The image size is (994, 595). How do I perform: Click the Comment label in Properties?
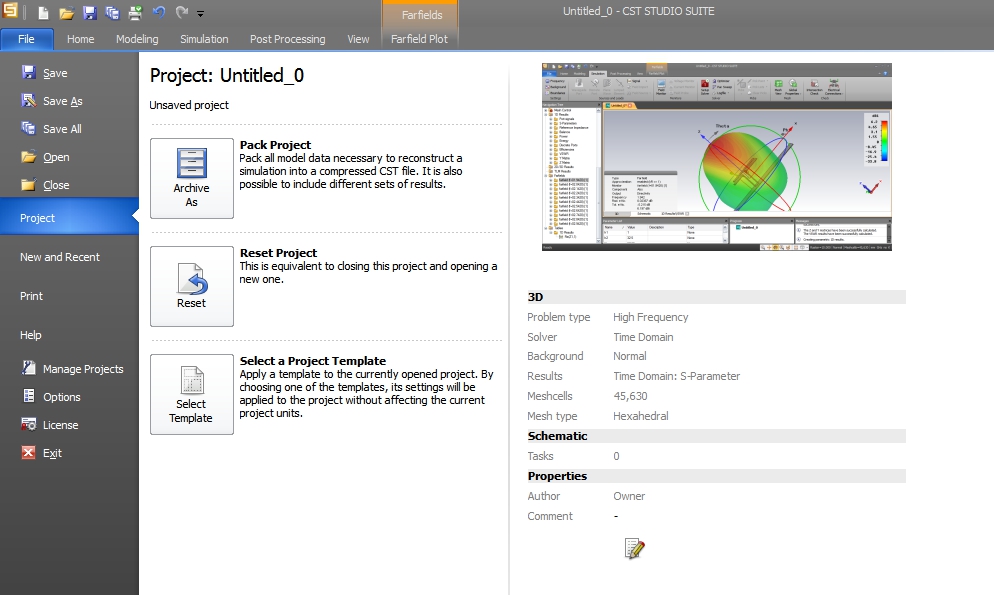[550, 516]
